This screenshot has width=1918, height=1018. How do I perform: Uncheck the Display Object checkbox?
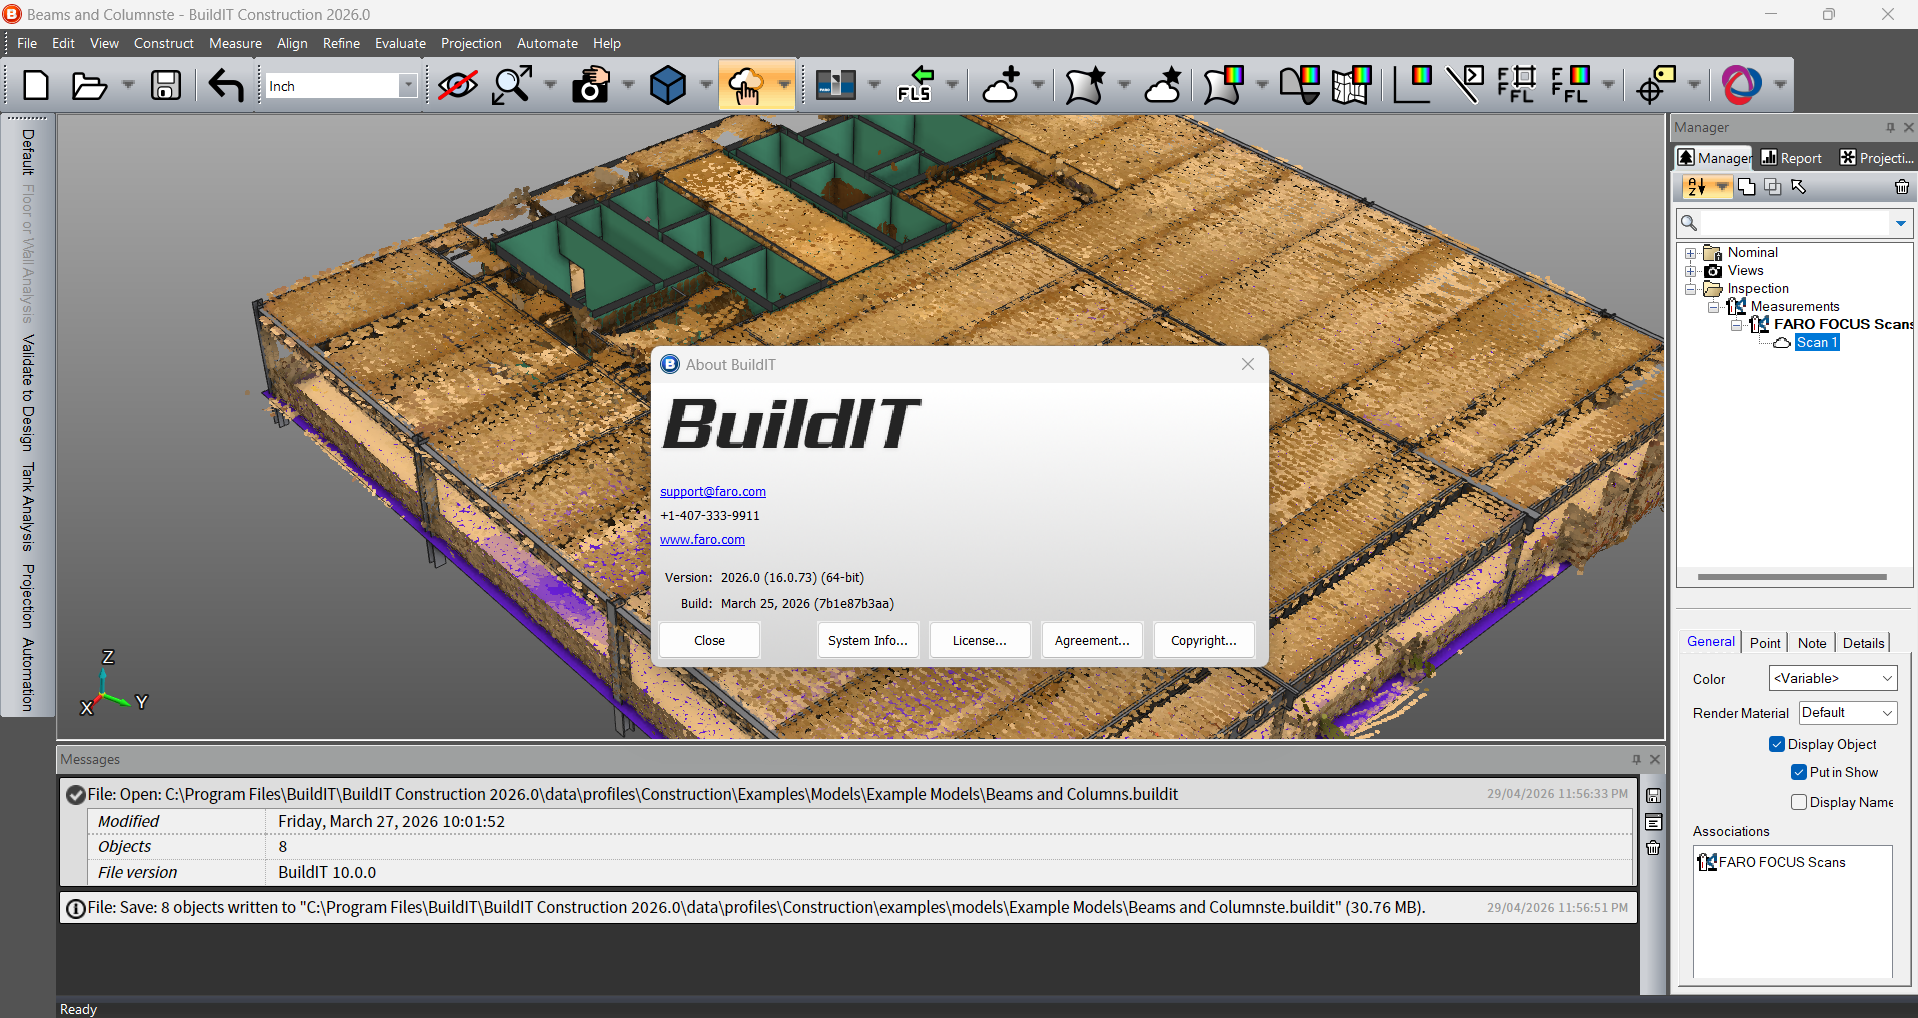pos(1777,744)
